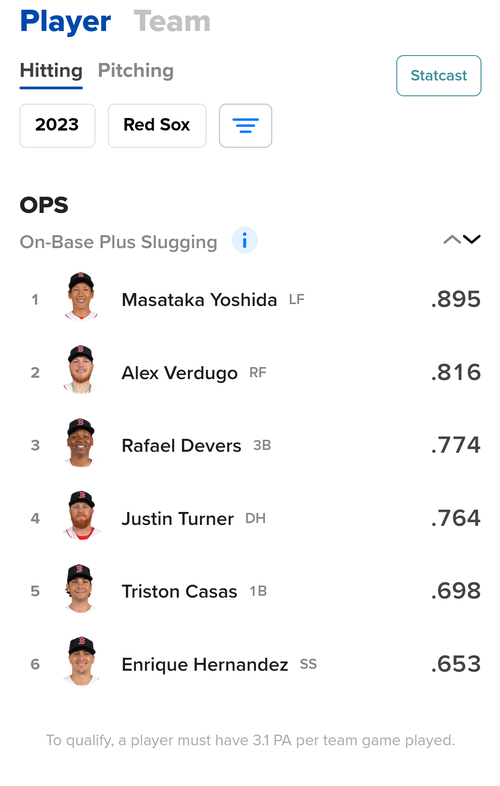Select Enrique Hernandez's headshot image
This screenshot has height=786, width=500.
click(81, 661)
